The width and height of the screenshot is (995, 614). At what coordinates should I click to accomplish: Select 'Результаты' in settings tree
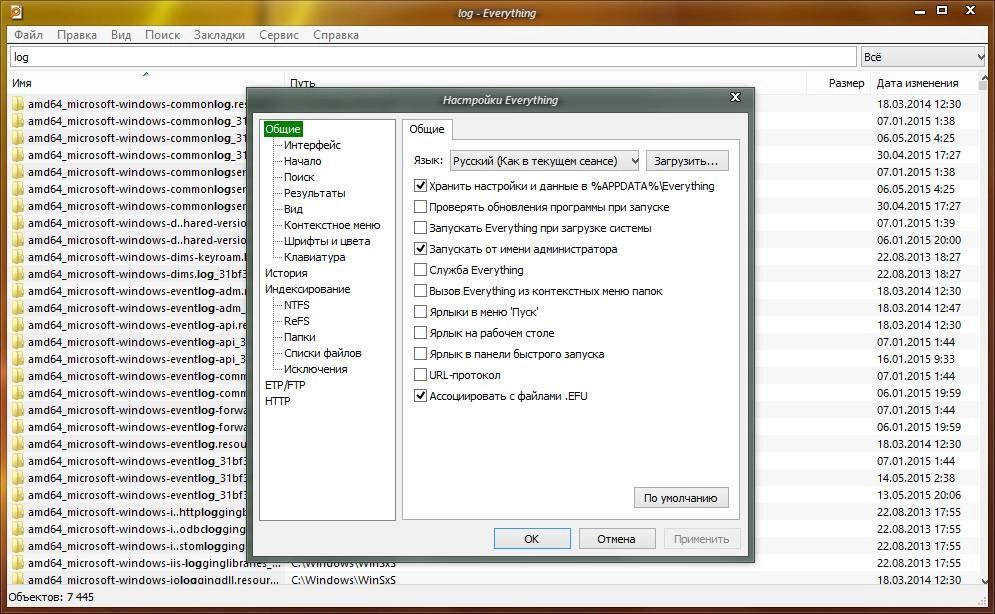point(315,193)
